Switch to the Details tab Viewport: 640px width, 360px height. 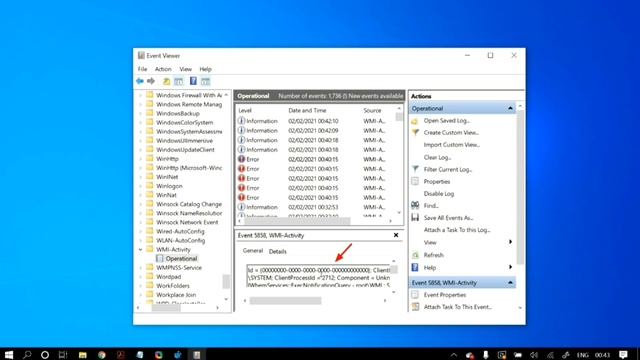click(x=278, y=251)
